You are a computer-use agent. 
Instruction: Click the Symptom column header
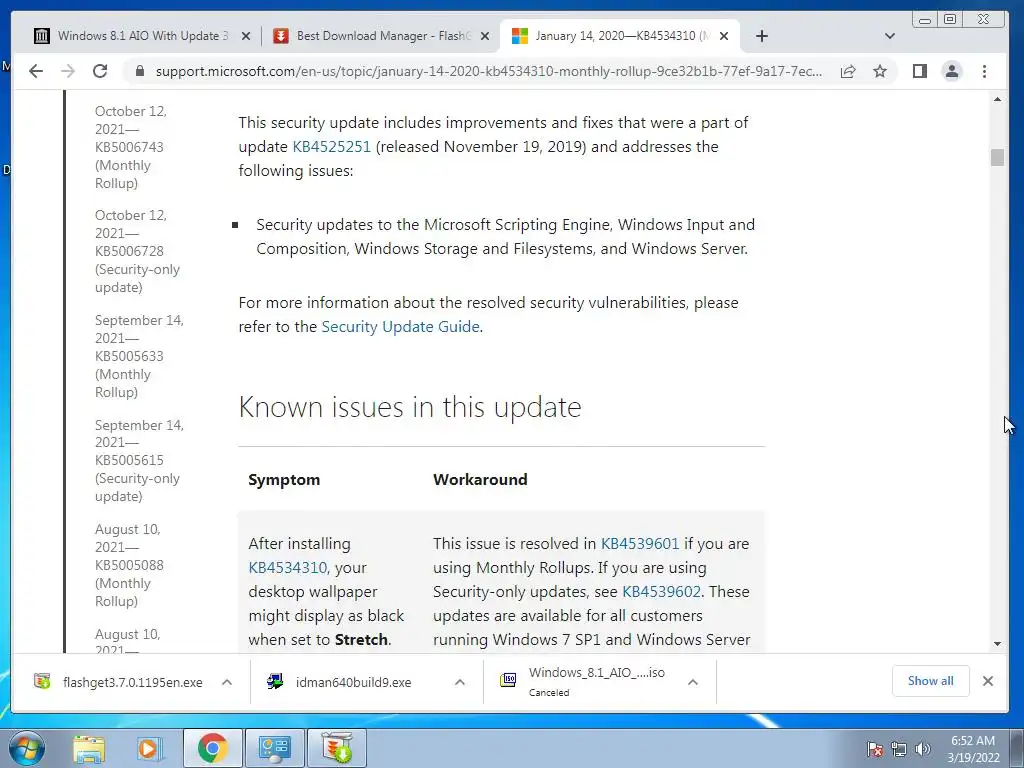tap(284, 479)
